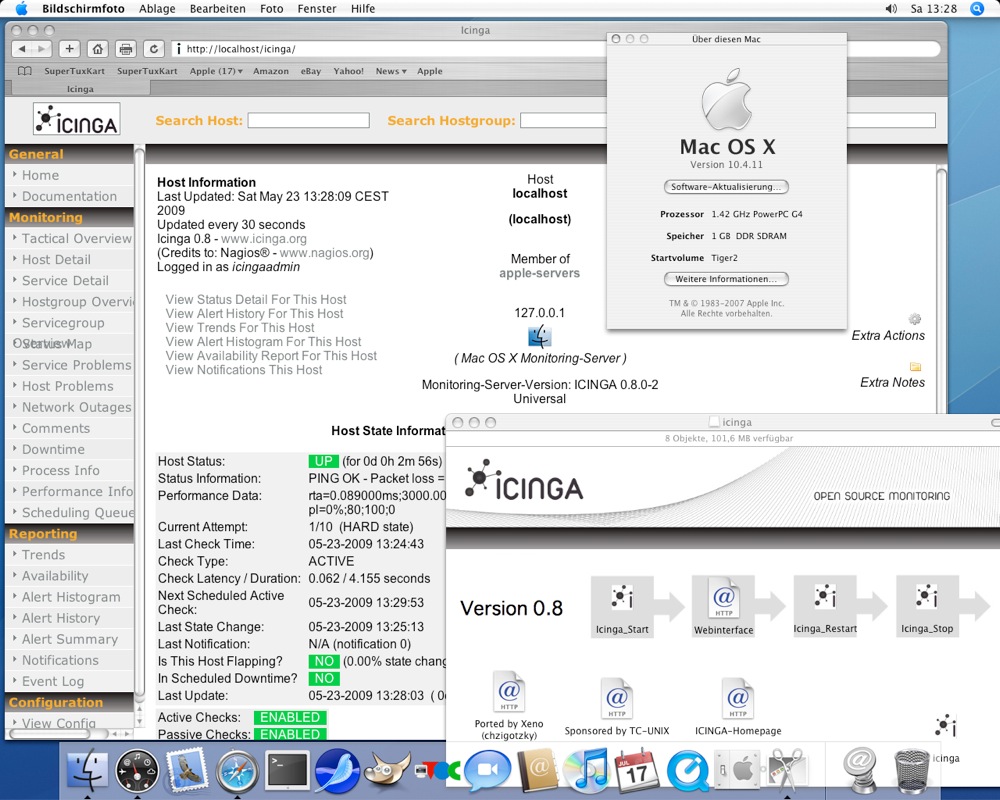1000x800 pixels.
Task: Open the Amazon bookmark
Action: click(x=270, y=71)
